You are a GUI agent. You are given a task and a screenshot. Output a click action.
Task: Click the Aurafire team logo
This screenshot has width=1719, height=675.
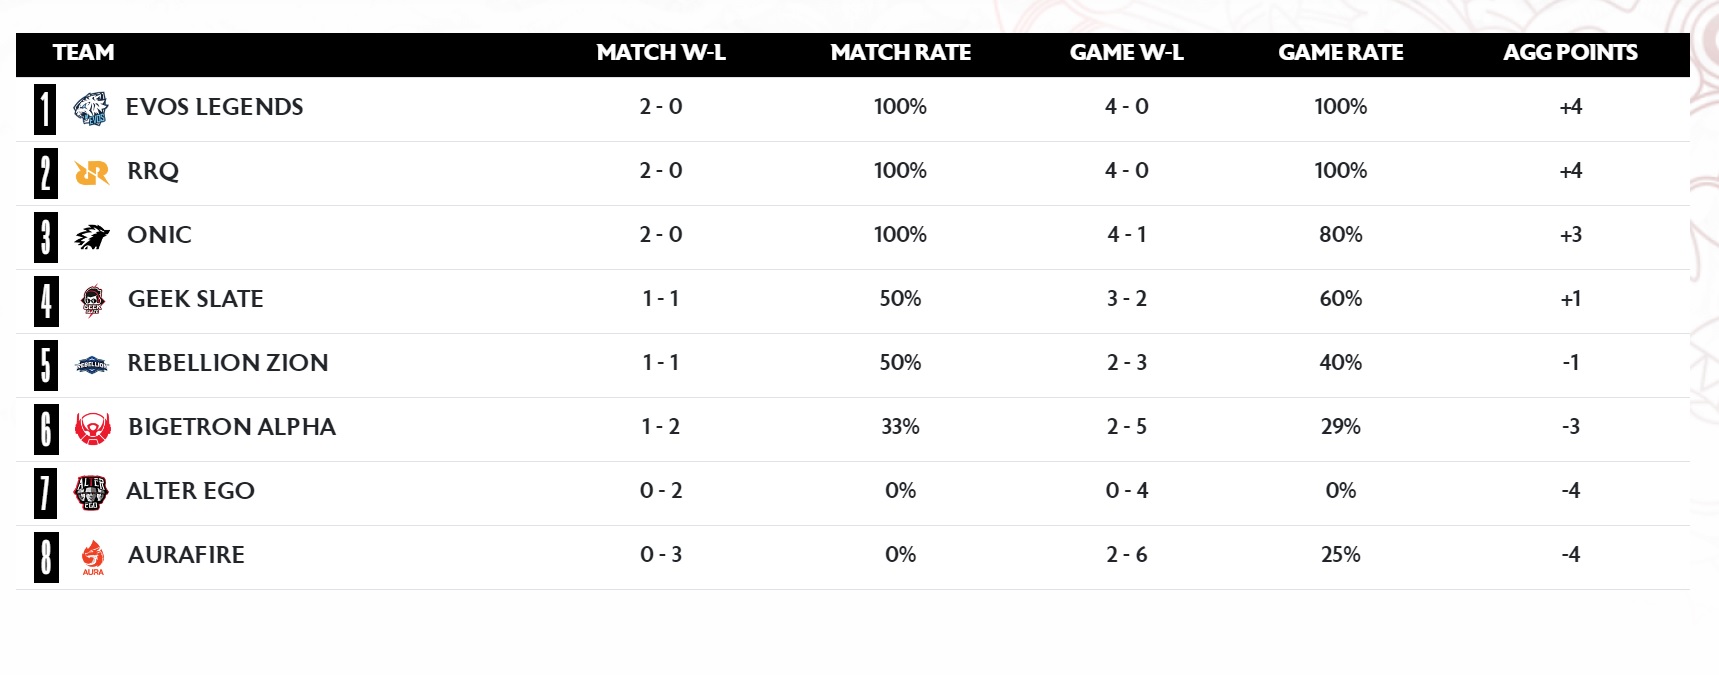click(93, 558)
